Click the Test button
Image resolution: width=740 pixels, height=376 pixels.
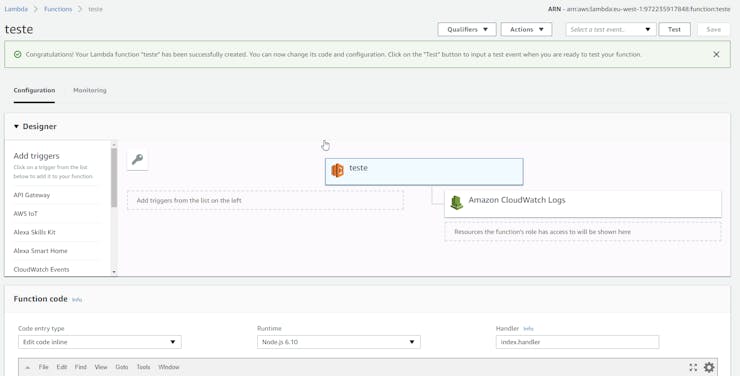coord(674,29)
